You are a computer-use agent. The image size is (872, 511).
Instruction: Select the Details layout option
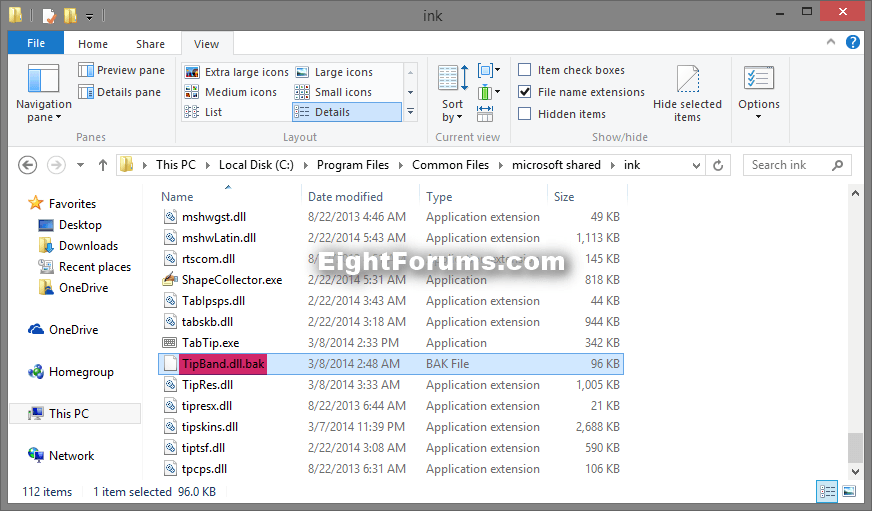click(346, 112)
